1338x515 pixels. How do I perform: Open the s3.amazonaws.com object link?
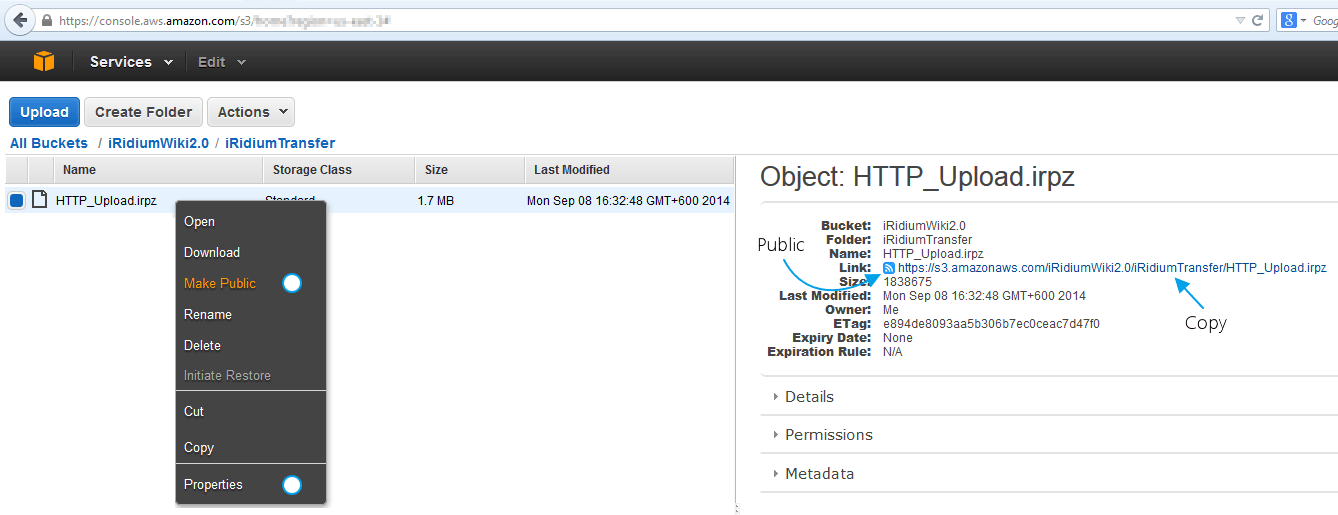pos(1112,268)
